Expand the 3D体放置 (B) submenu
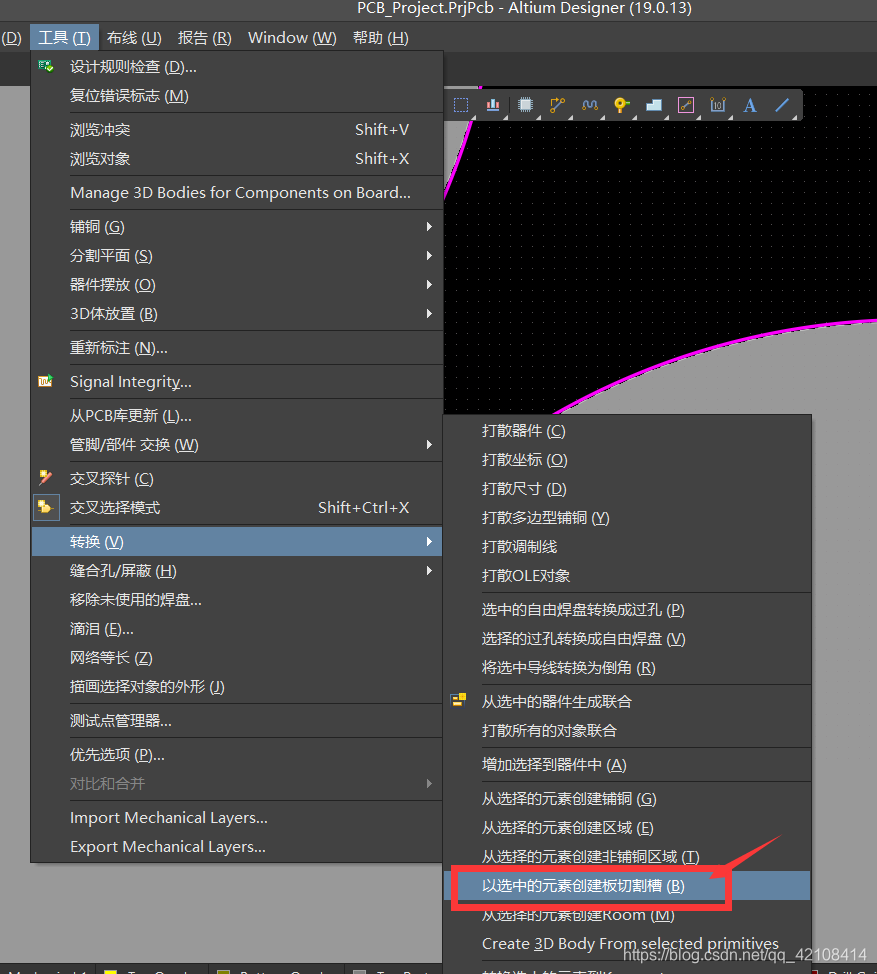The height and width of the screenshot is (974, 877). point(237,314)
